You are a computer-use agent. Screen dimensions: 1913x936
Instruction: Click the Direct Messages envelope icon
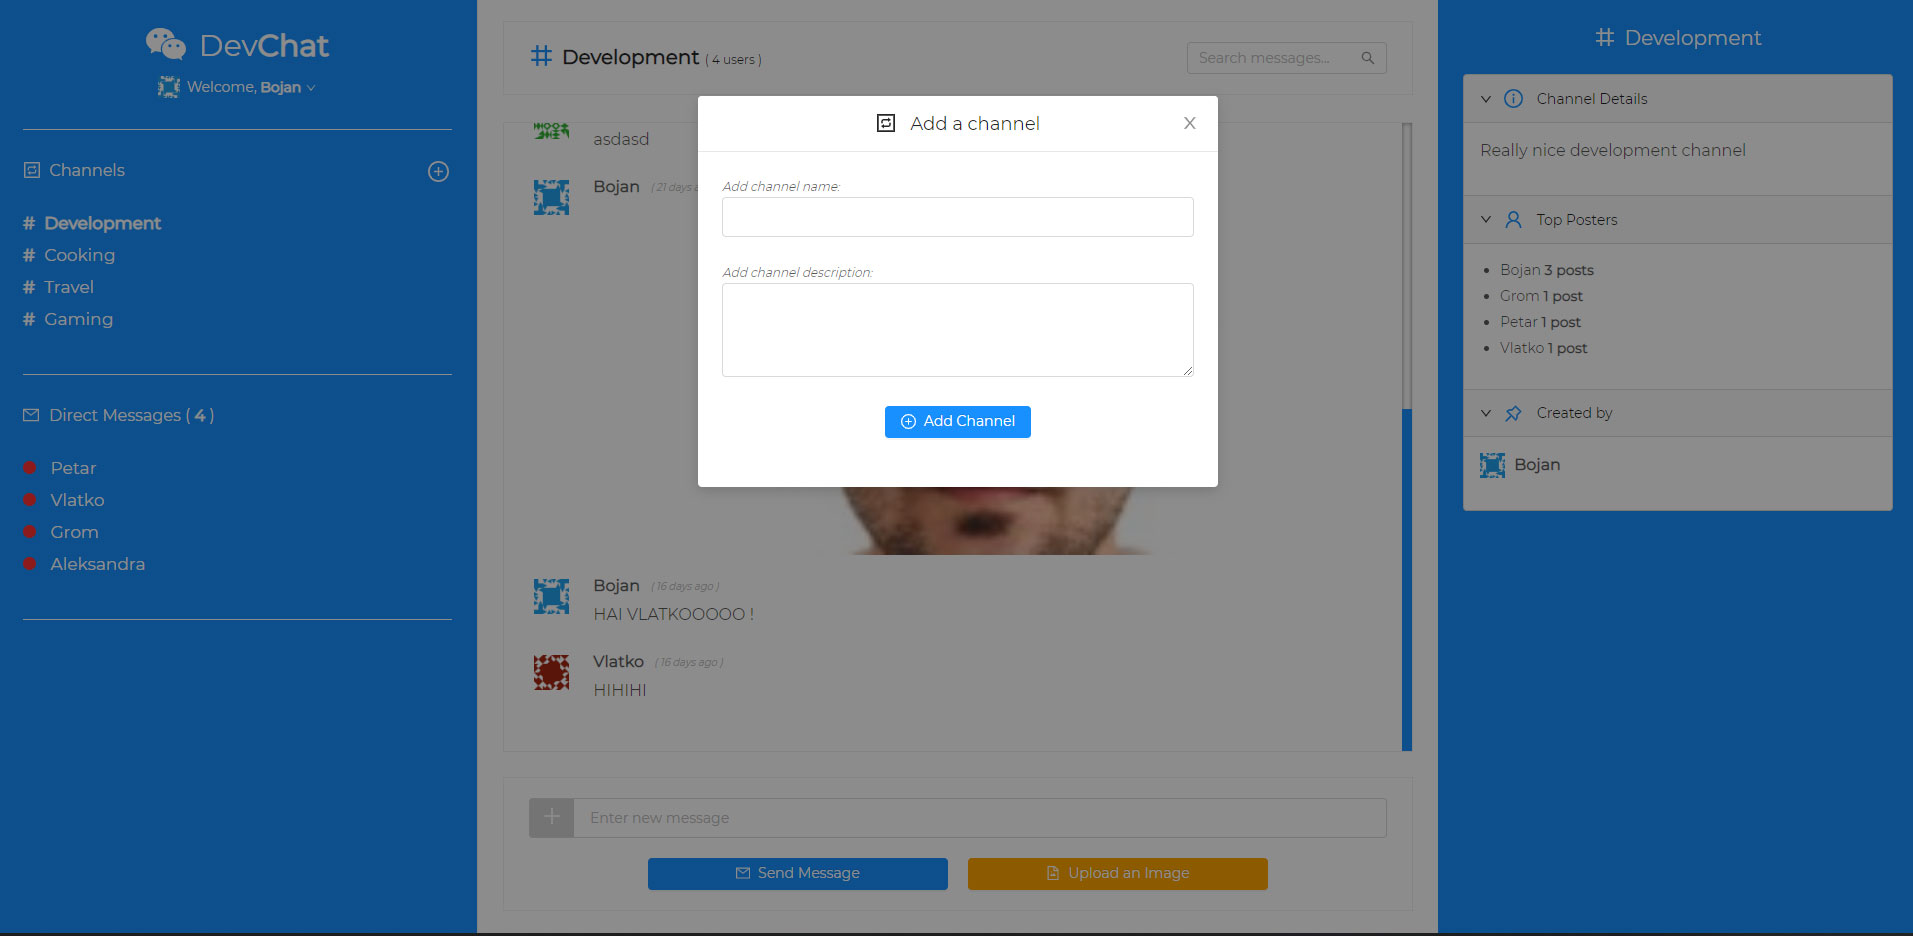point(31,415)
